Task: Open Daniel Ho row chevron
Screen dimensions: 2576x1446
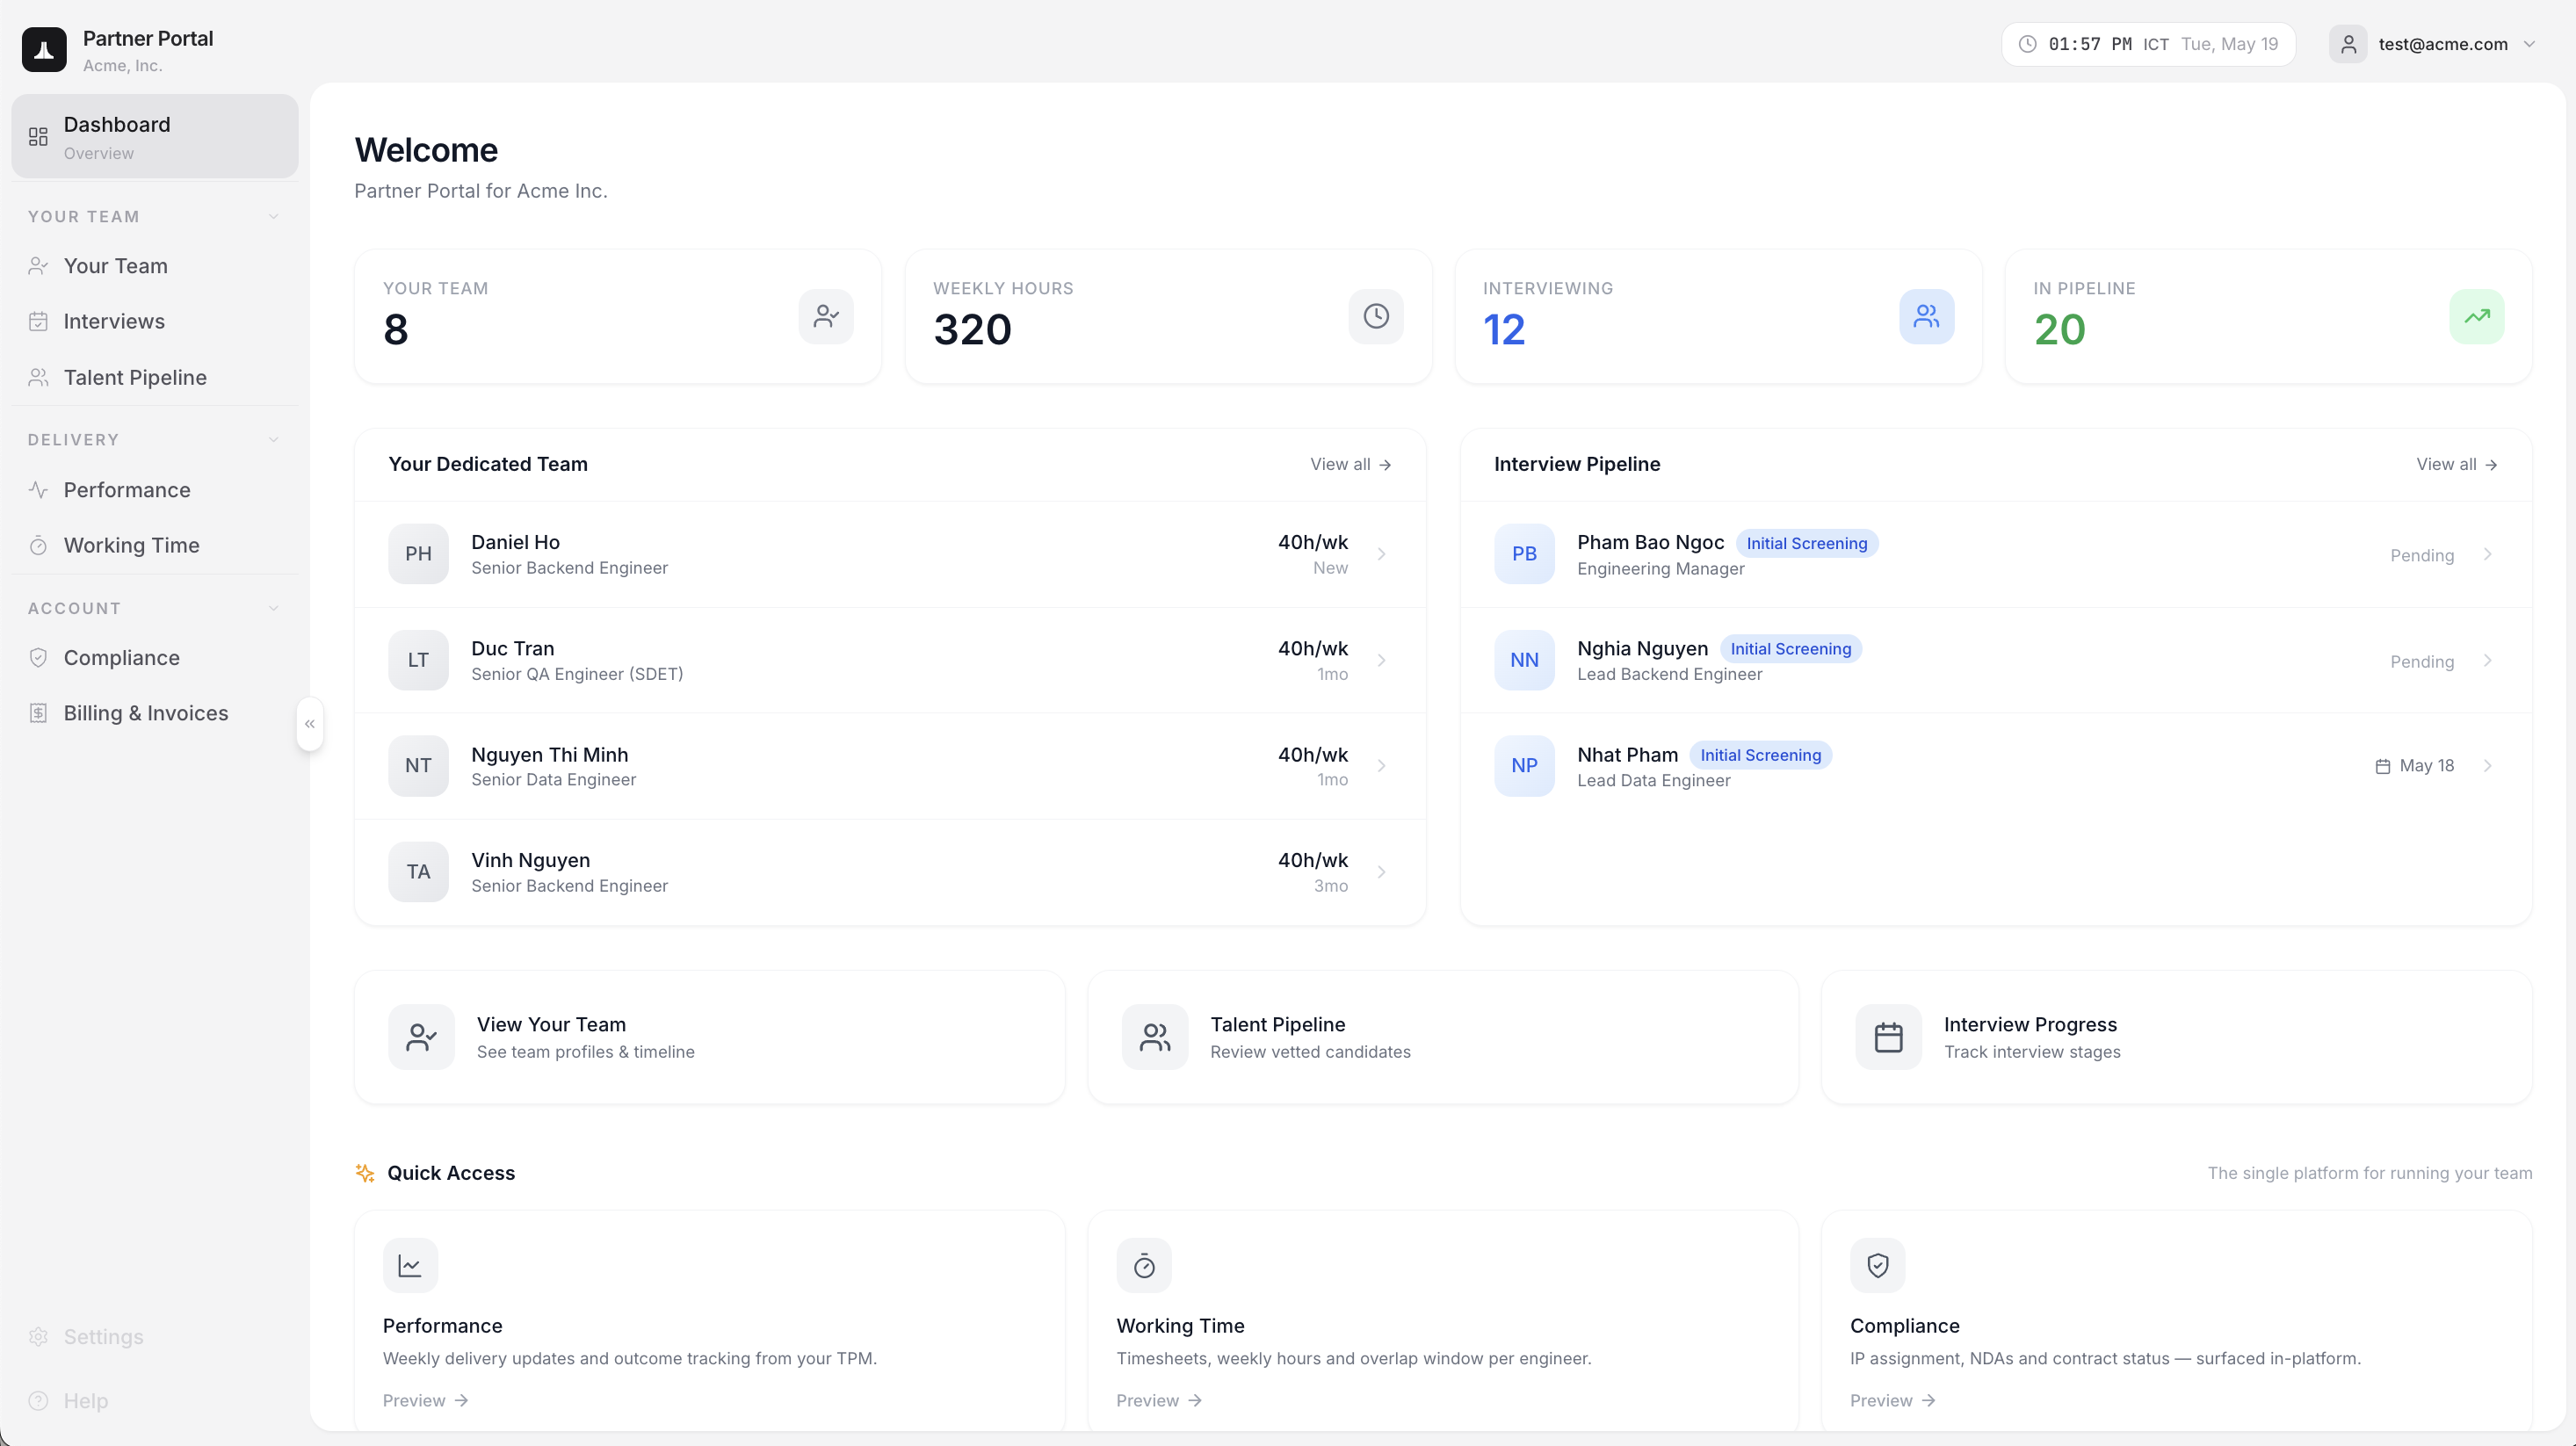Action: pyautogui.click(x=1381, y=554)
